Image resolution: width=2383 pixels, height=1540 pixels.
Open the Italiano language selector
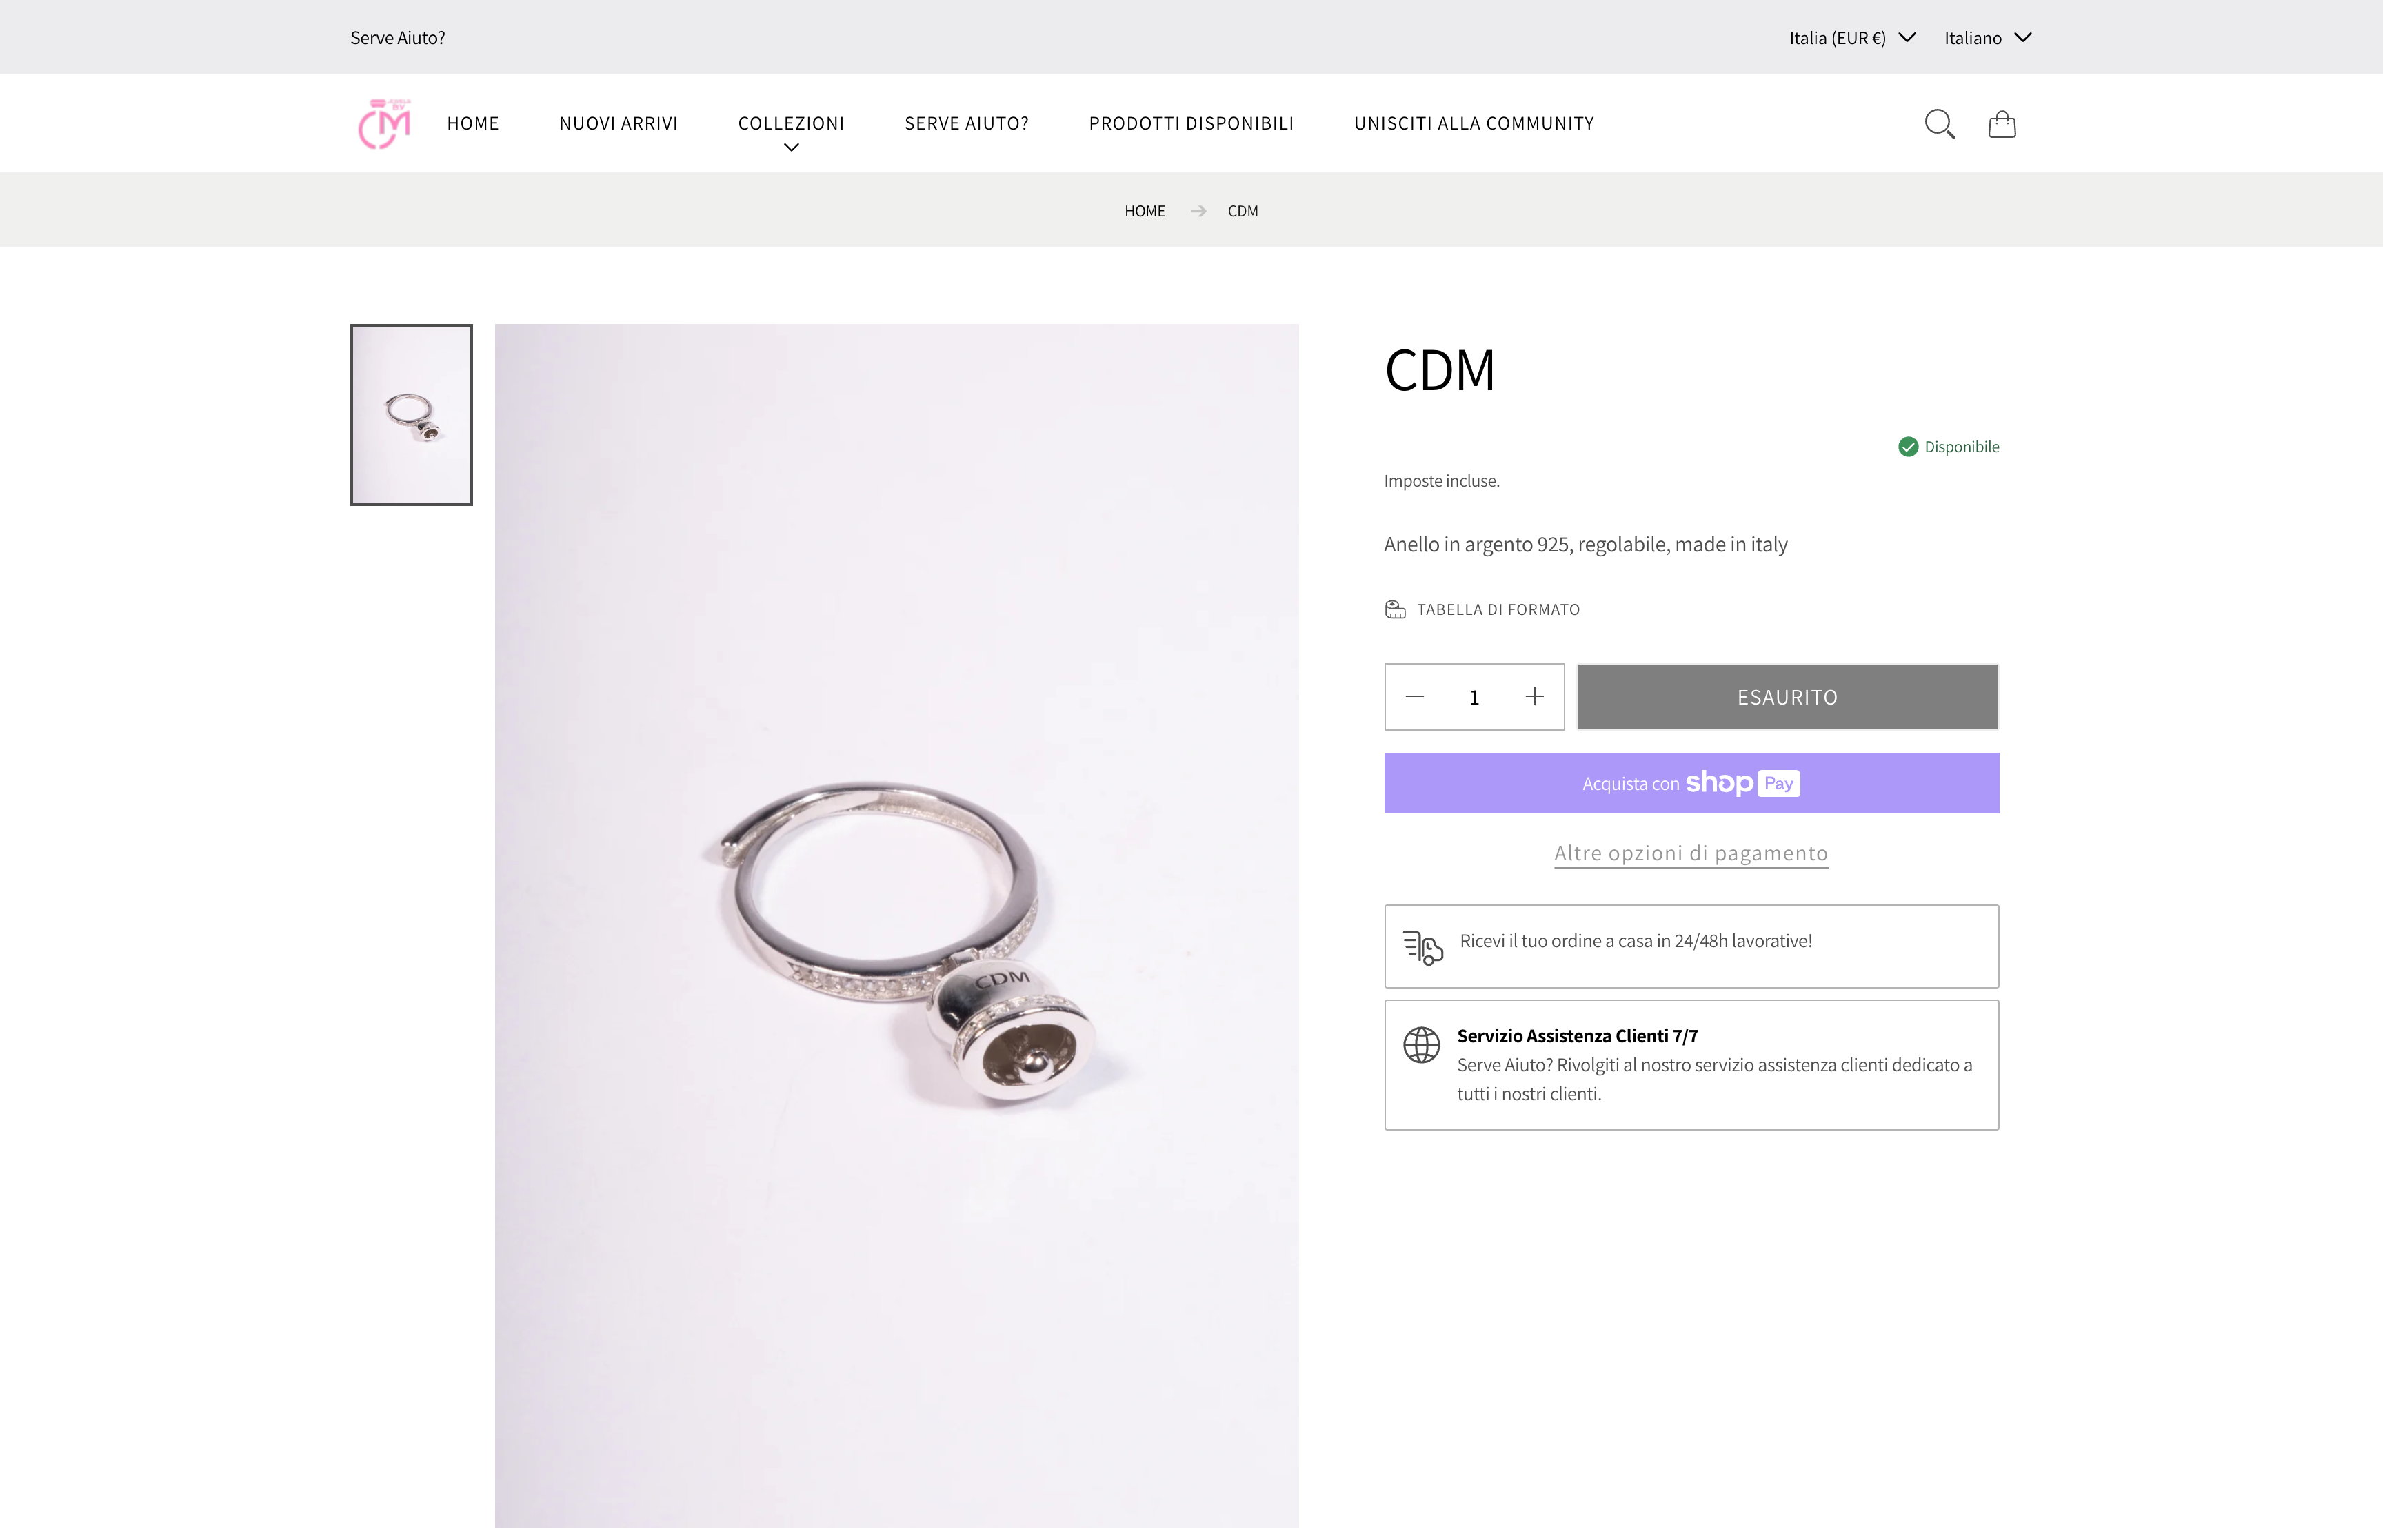(x=1988, y=37)
